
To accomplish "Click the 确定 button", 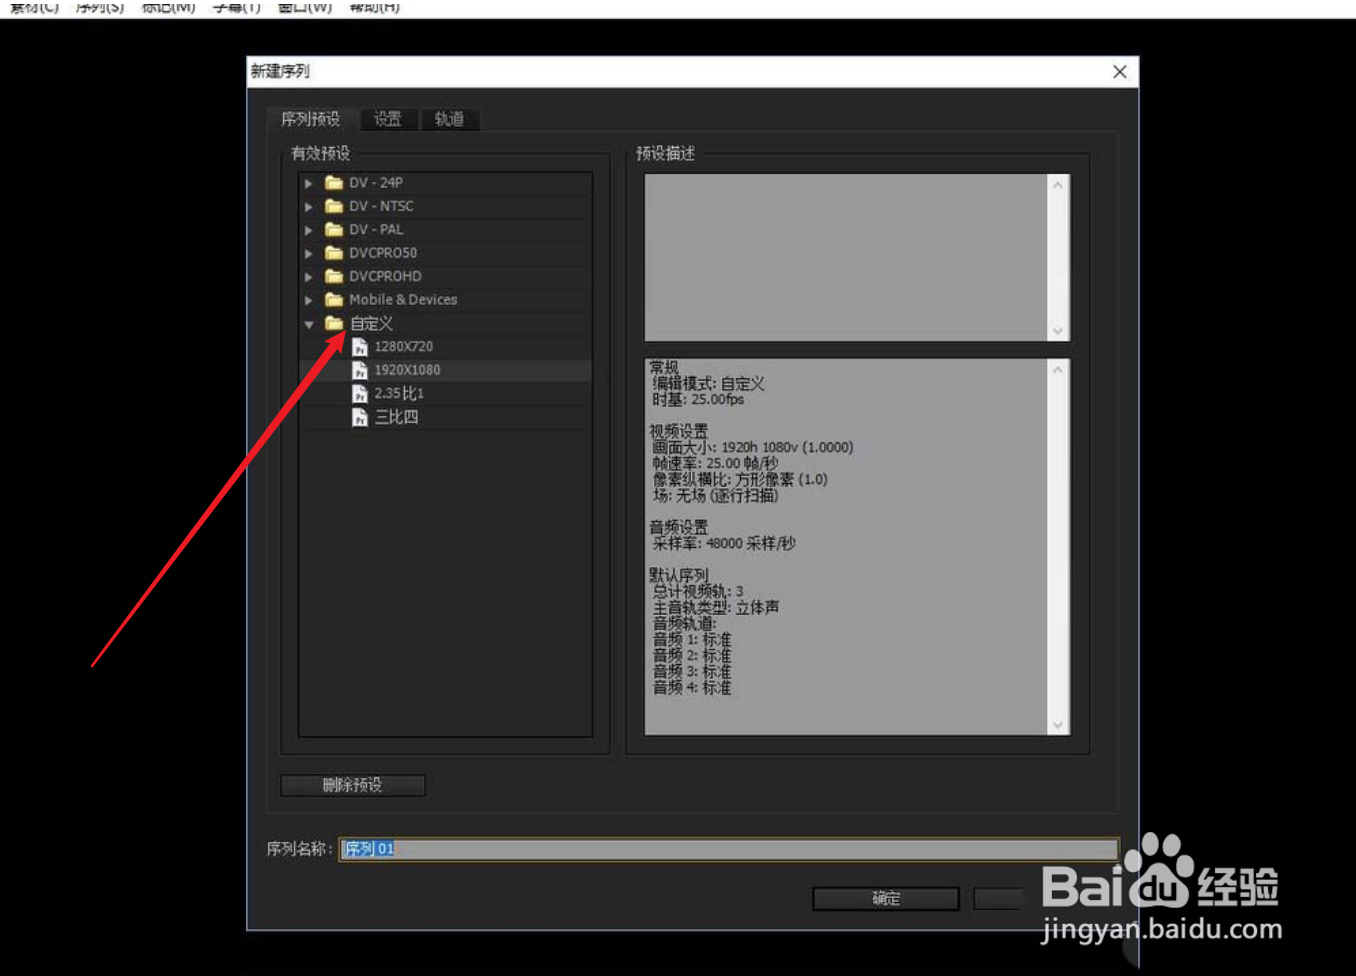I will (x=884, y=898).
